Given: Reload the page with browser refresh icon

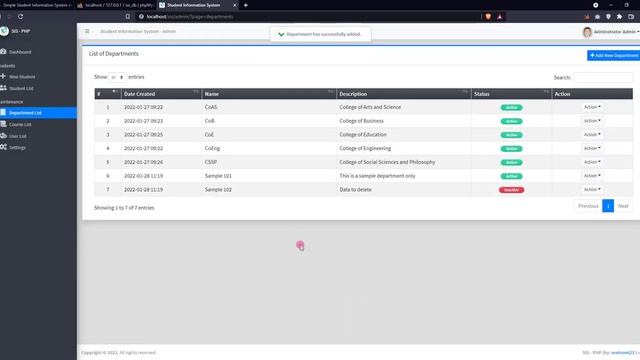Looking at the screenshot, I should [x=20, y=17].
